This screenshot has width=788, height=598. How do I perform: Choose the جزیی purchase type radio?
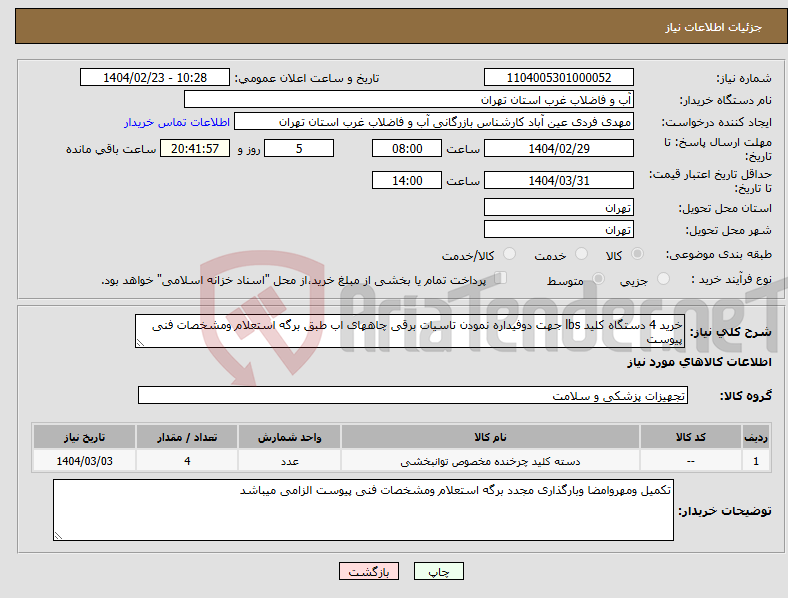tap(663, 278)
